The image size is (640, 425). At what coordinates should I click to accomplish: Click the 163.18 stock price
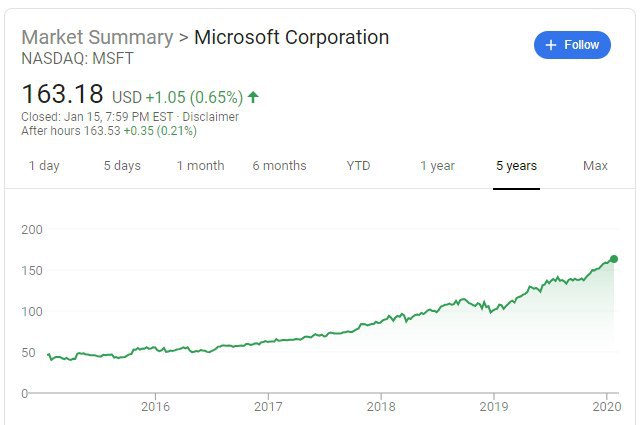pos(62,95)
